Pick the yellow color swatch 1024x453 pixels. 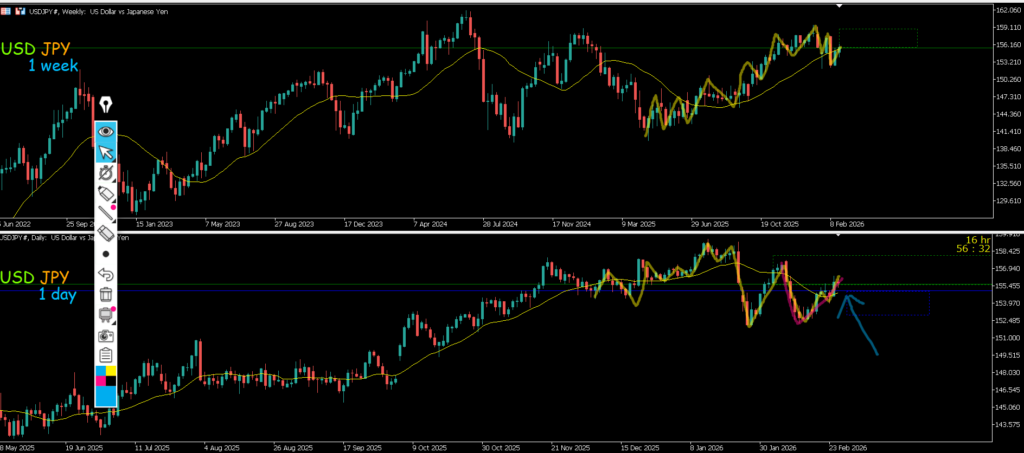coord(111,372)
